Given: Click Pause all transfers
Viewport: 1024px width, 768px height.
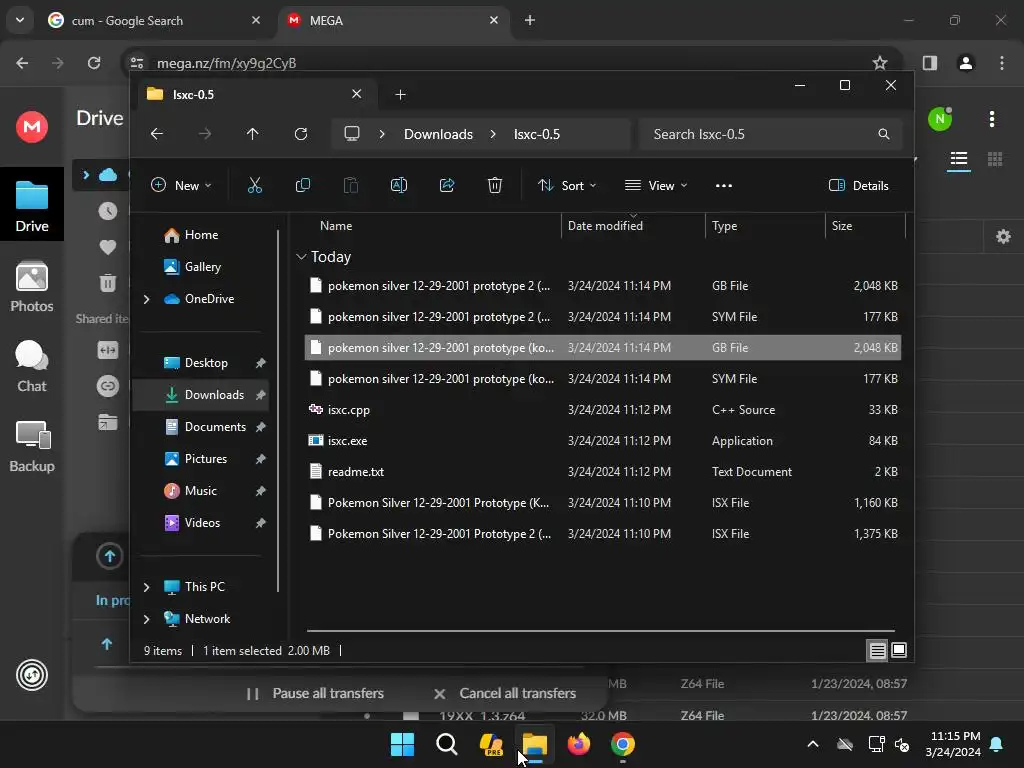Looking at the screenshot, I should coord(315,693).
